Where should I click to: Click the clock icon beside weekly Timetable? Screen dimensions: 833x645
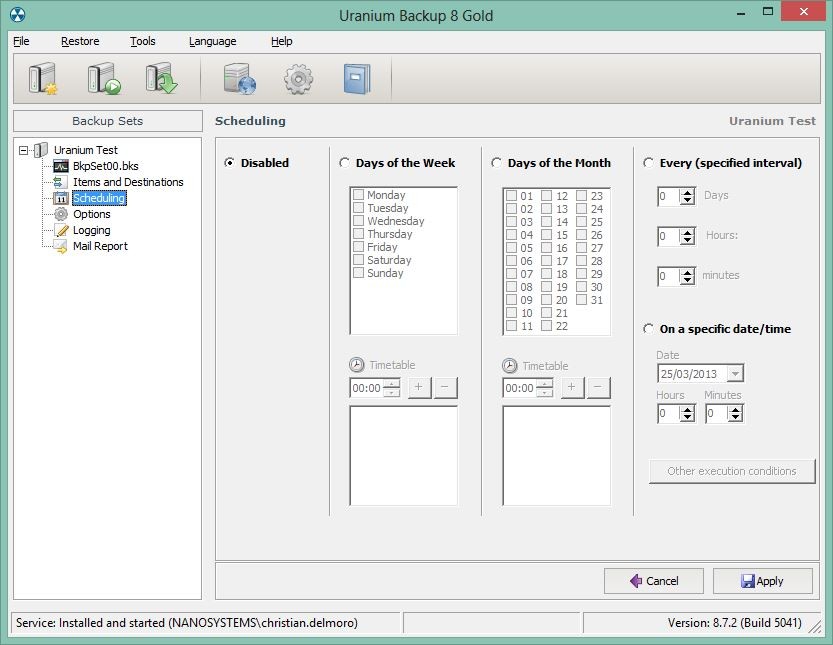356,365
